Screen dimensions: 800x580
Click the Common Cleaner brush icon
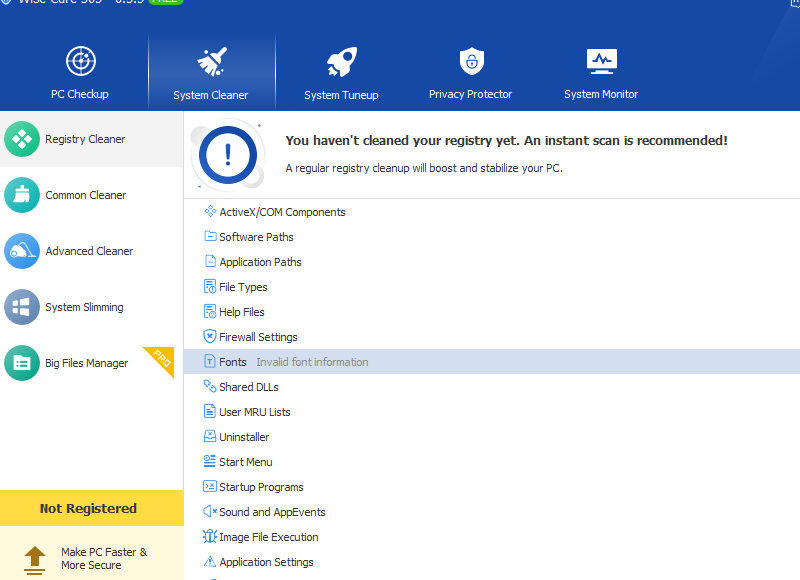pos(22,195)
